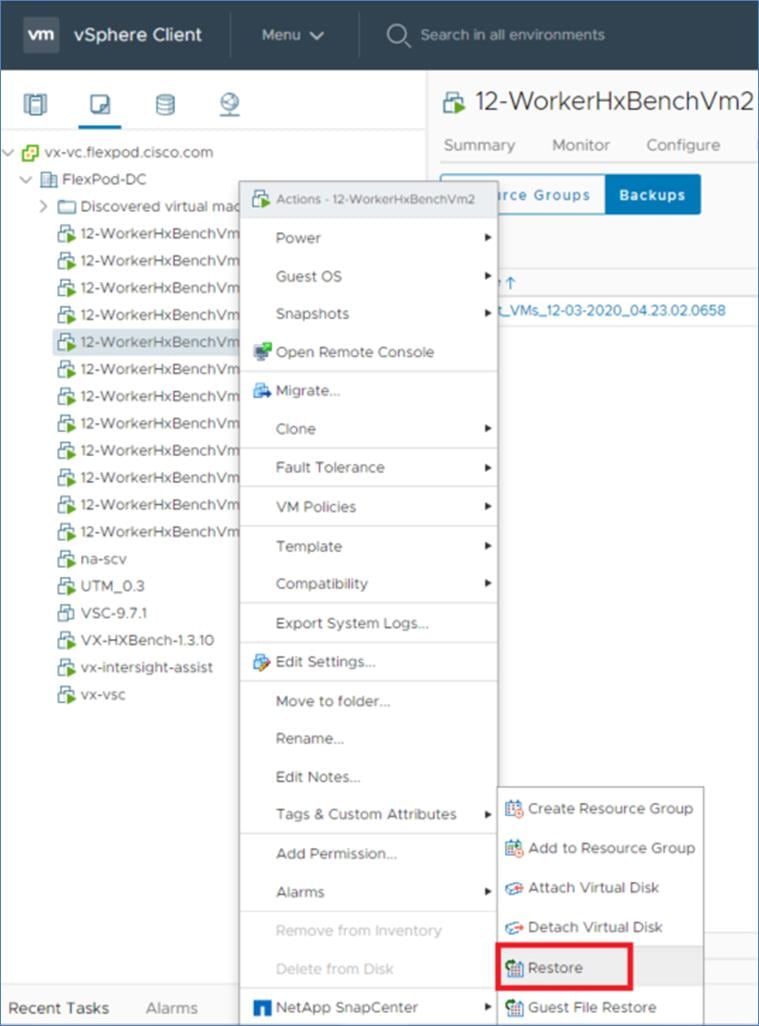Click vCenter icon beside vx-vc.flexpod.cisco.com
The image size is (759, 1026).
tap(30, 152)
